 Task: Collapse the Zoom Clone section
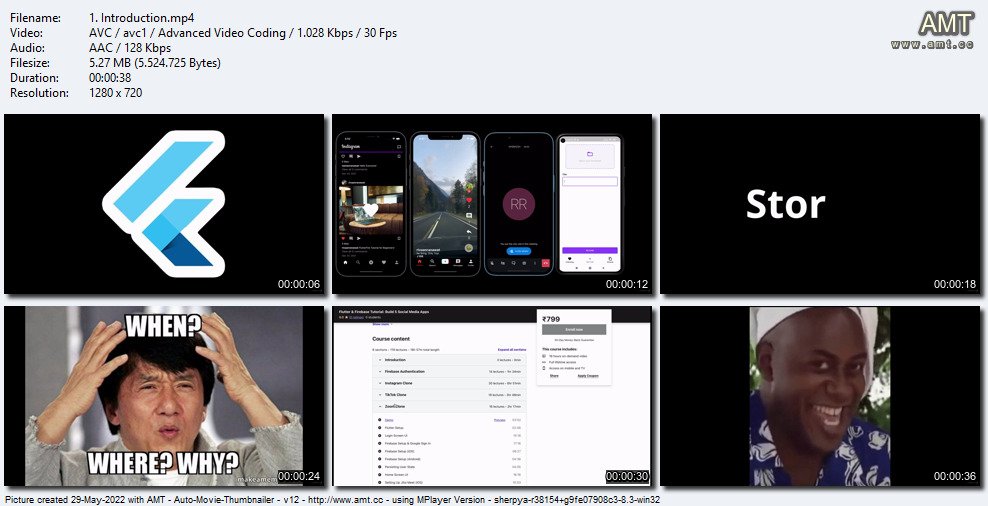coord(450,406)
